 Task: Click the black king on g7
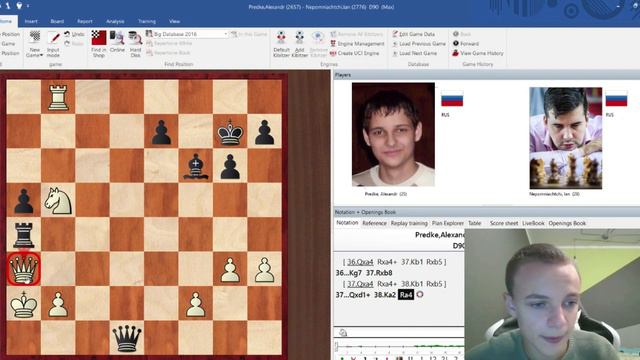click(x=230, y=132)
